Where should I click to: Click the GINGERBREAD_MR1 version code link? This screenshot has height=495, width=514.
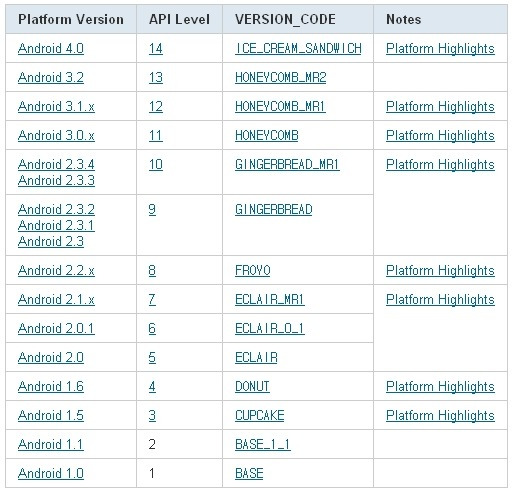287,165
